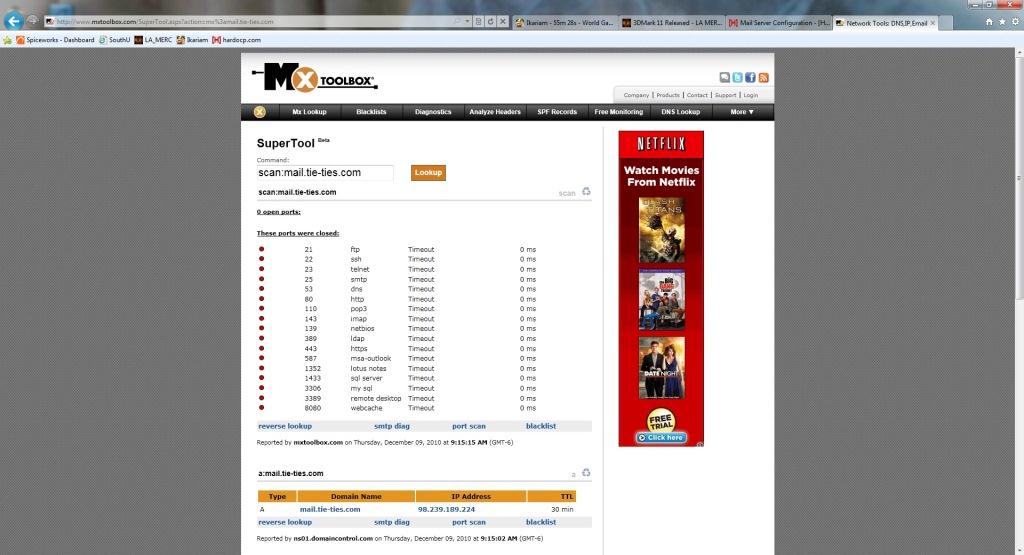The height and width of the screenshot is (555, 1024).
Task: Click the page scrollbar up arrow
Action: (x=1019, y=54)
